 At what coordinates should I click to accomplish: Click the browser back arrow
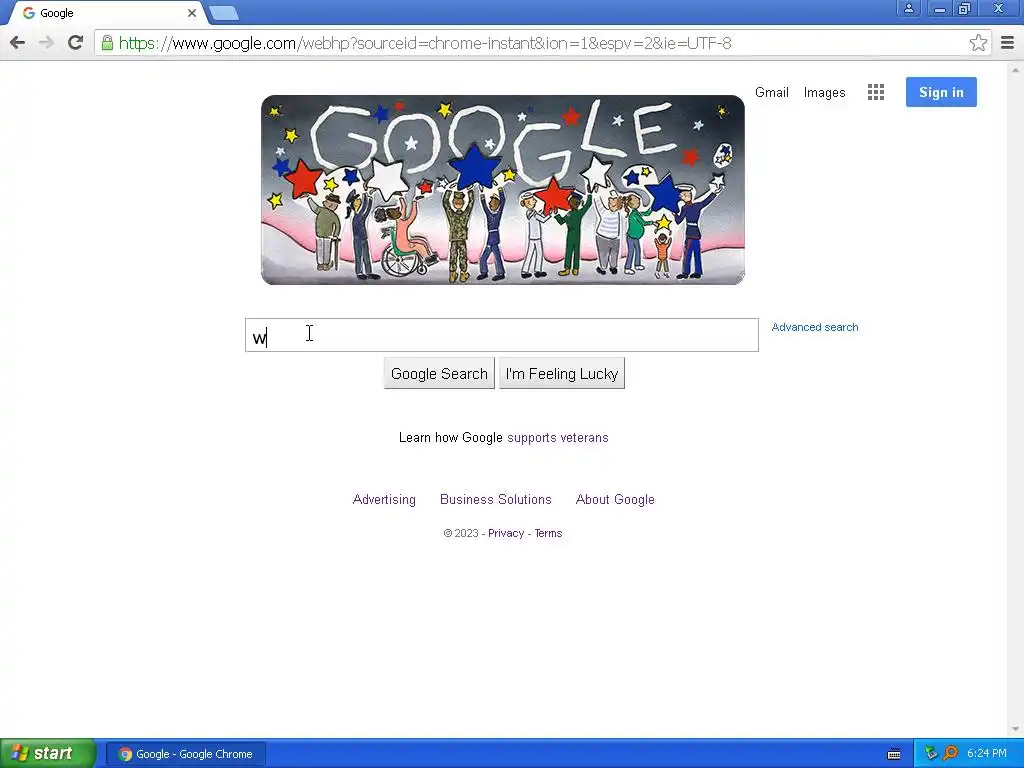tap(18, 43)
